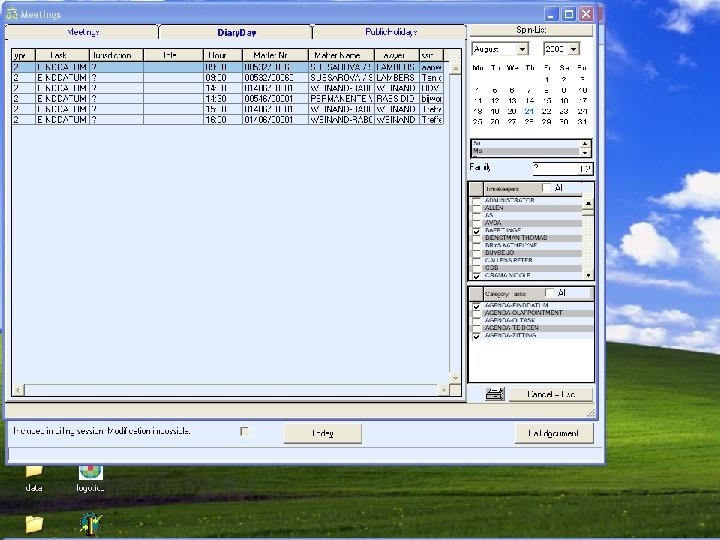The height and width of the screenshot is (540, 720).
Task: Tick the ALLEN timekeeper checkbox
Action: click(x=477, y=208)
